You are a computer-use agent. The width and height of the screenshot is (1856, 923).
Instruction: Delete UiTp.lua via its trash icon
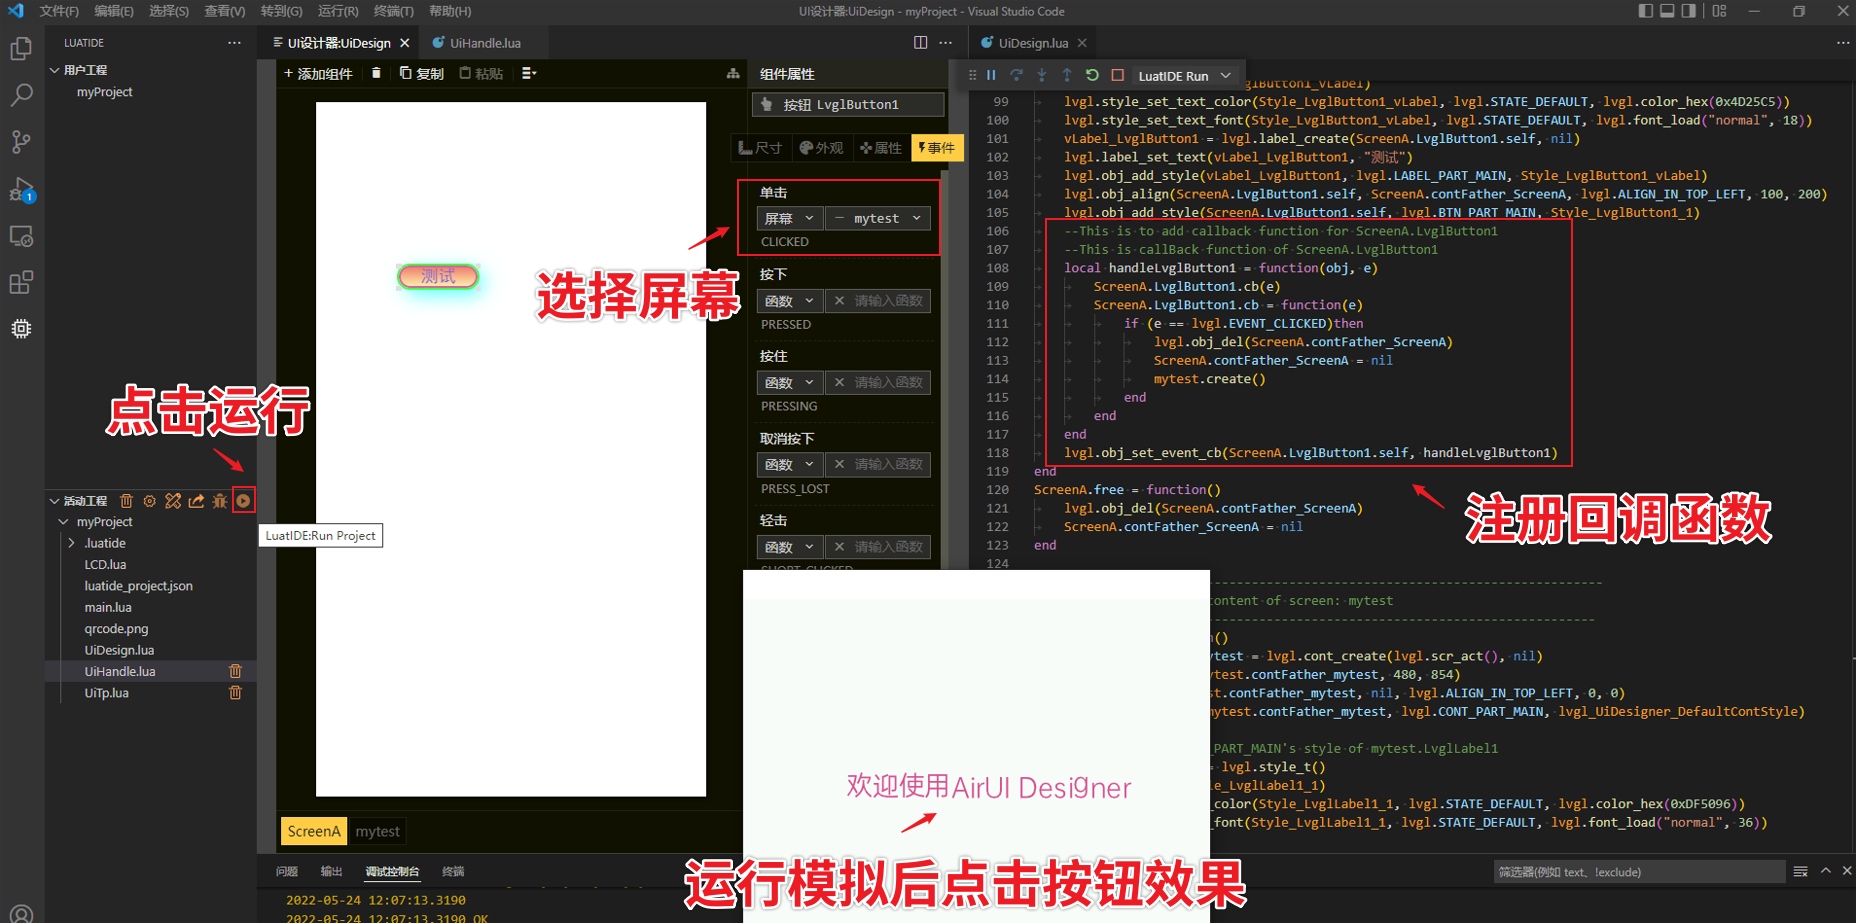click(236, 693)
